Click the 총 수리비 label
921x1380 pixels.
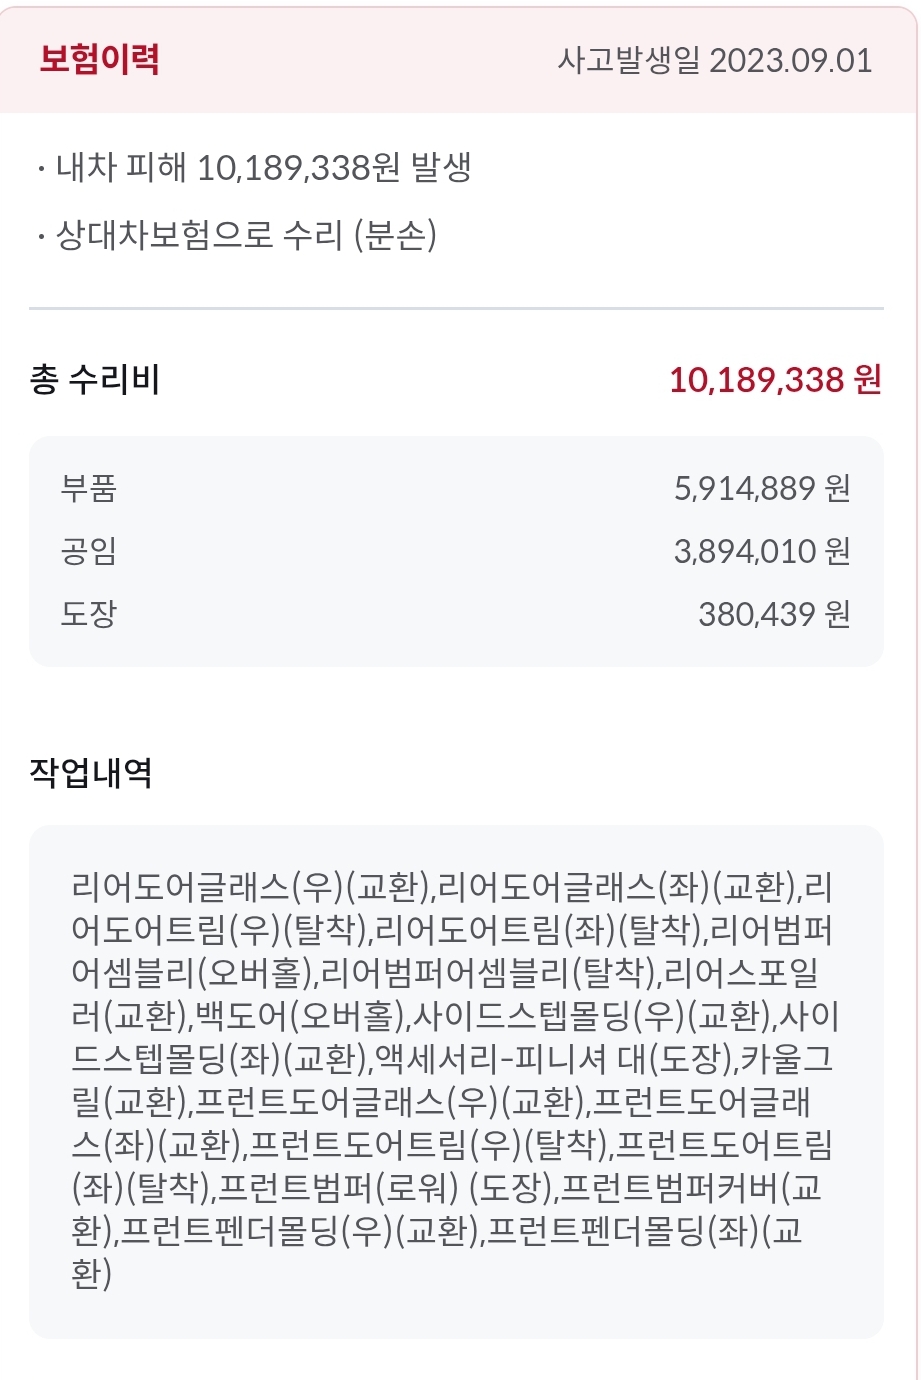95,380
